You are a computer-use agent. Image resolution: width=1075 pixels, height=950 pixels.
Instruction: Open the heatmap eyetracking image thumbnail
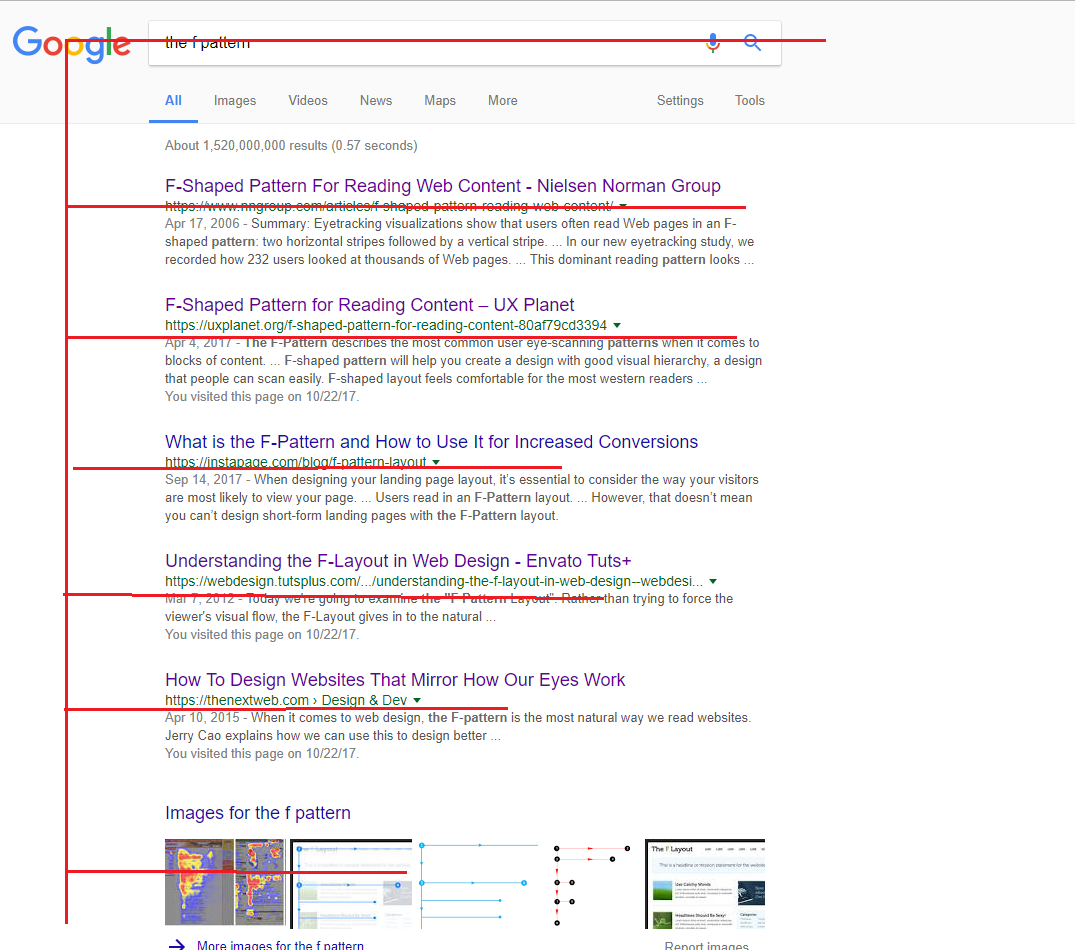[226, 882]
